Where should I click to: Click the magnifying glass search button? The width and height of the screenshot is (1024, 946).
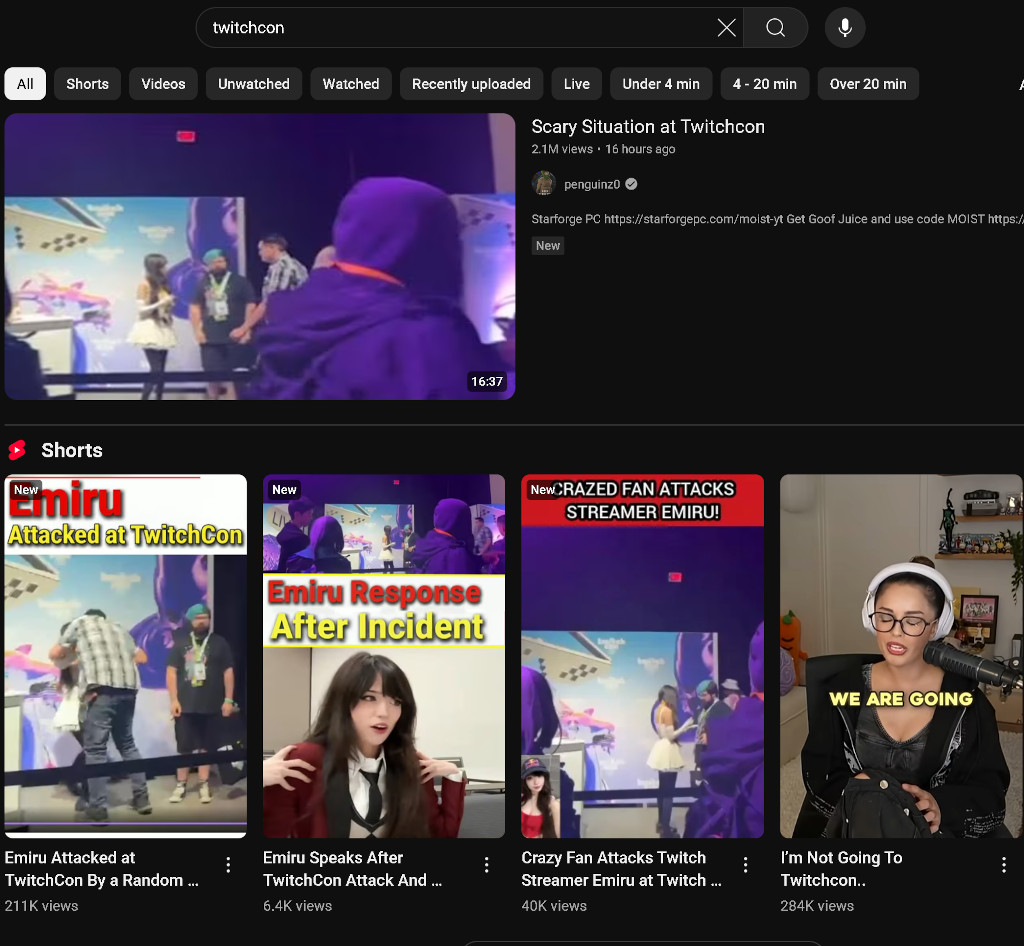(775, 28)
